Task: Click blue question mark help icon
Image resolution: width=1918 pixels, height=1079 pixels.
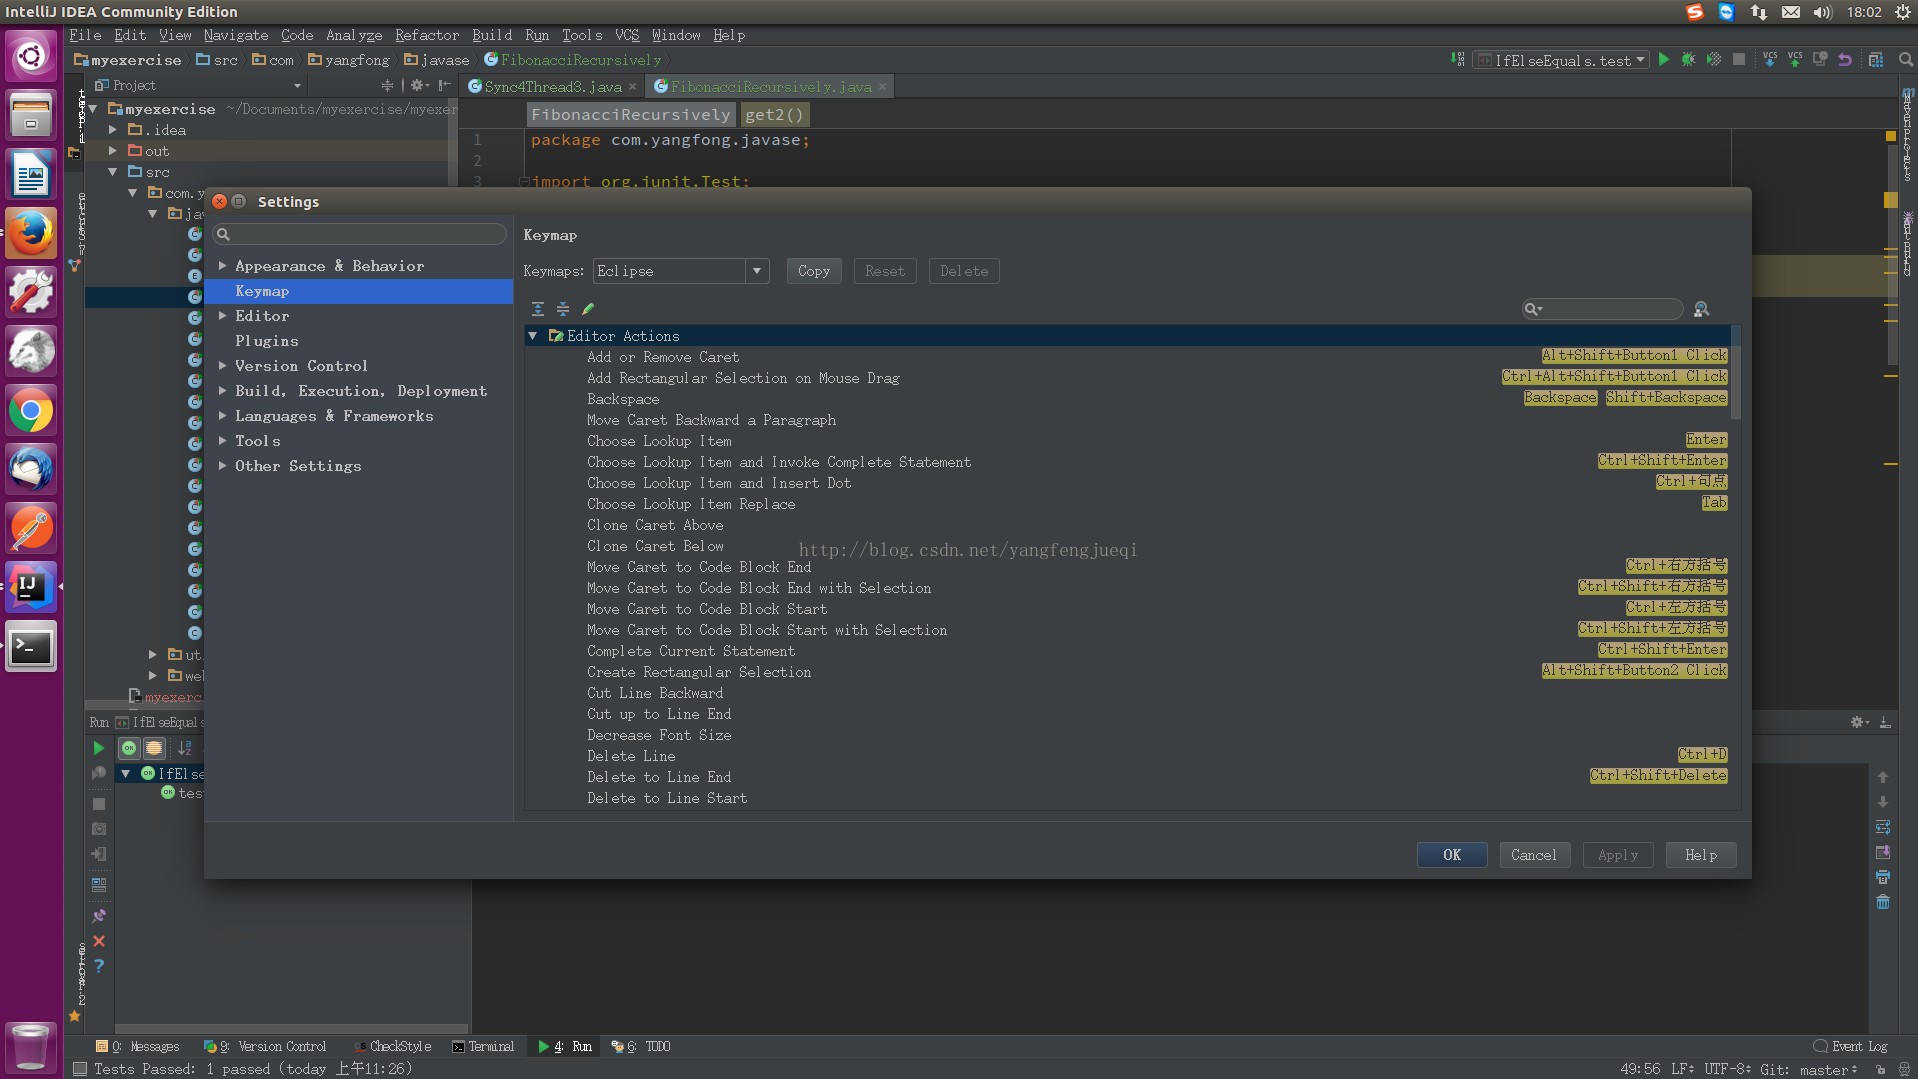Action: click(99, 966)
